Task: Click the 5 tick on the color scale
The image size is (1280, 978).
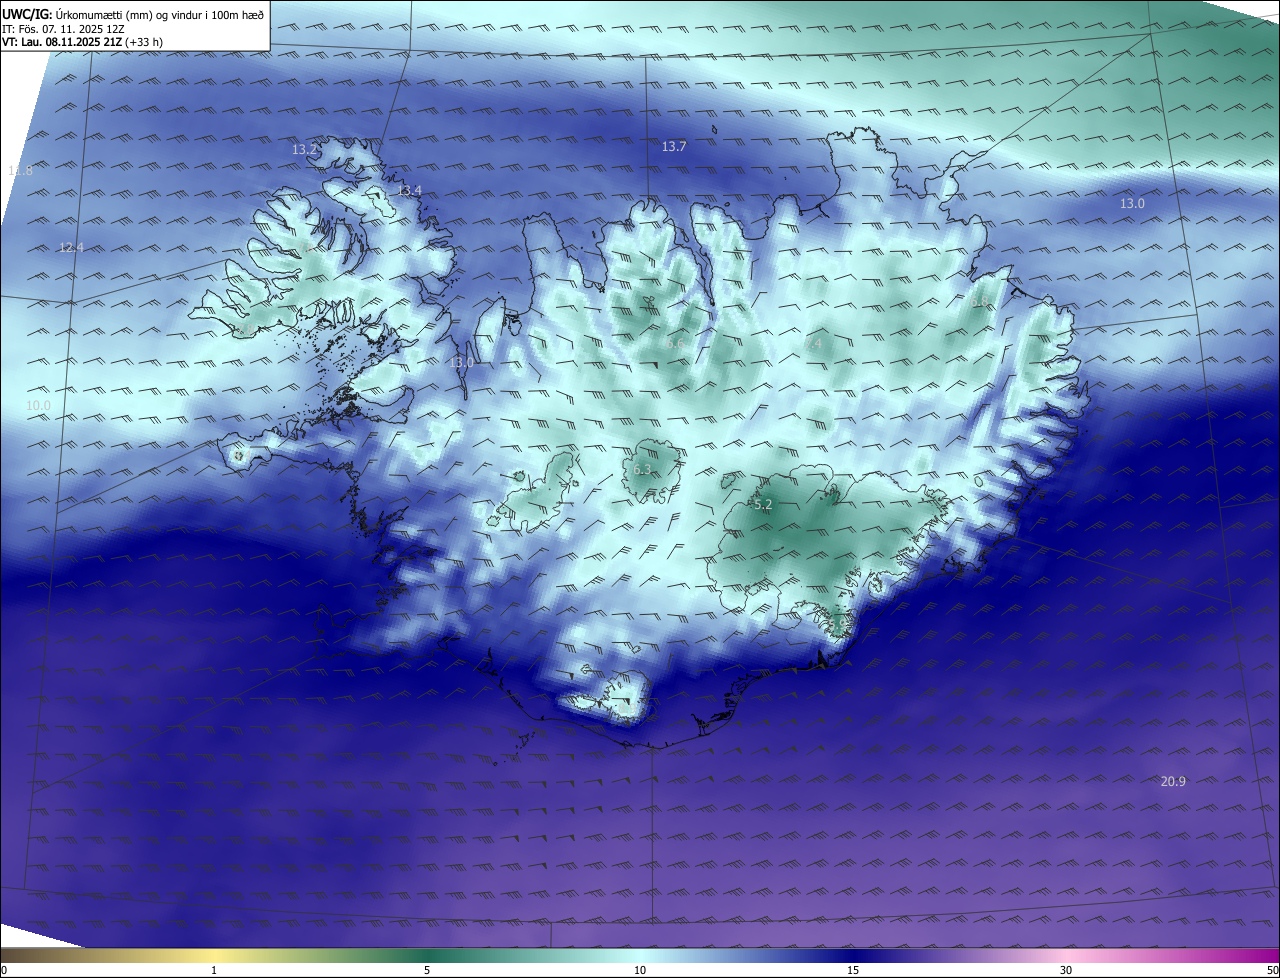Action: [427, 970]
